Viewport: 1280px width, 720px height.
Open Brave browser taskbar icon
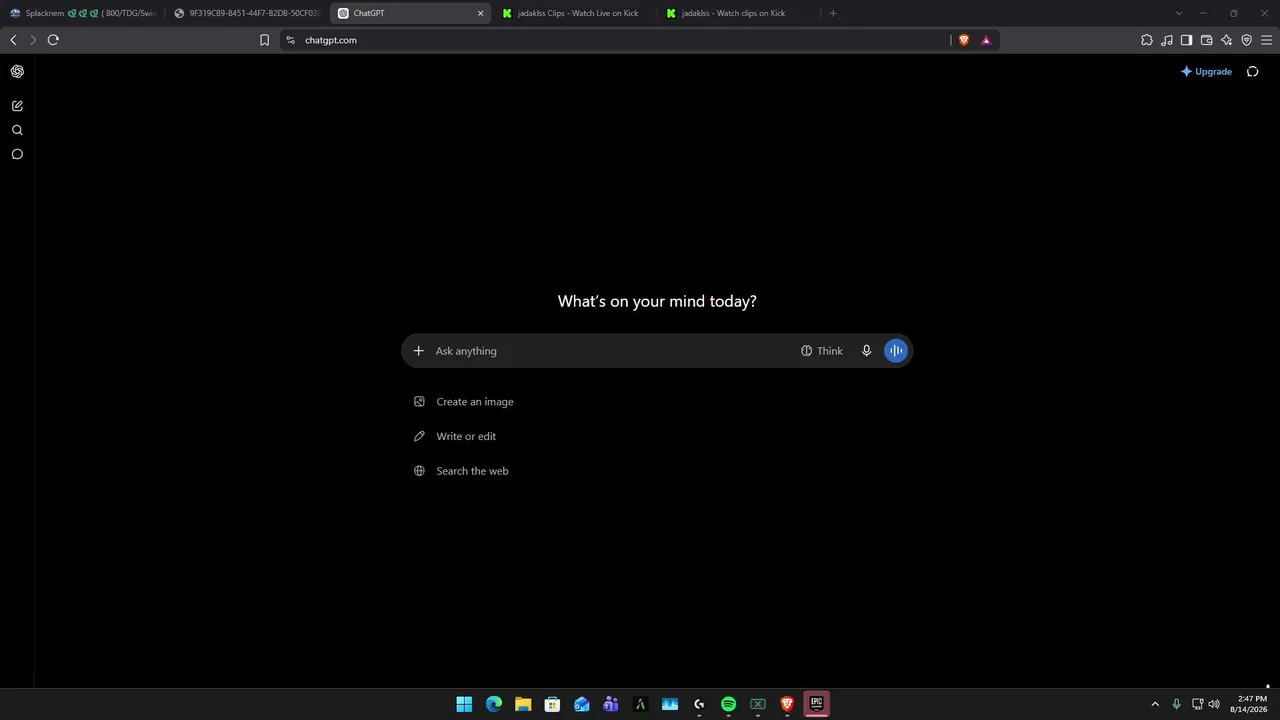[787, 704]
